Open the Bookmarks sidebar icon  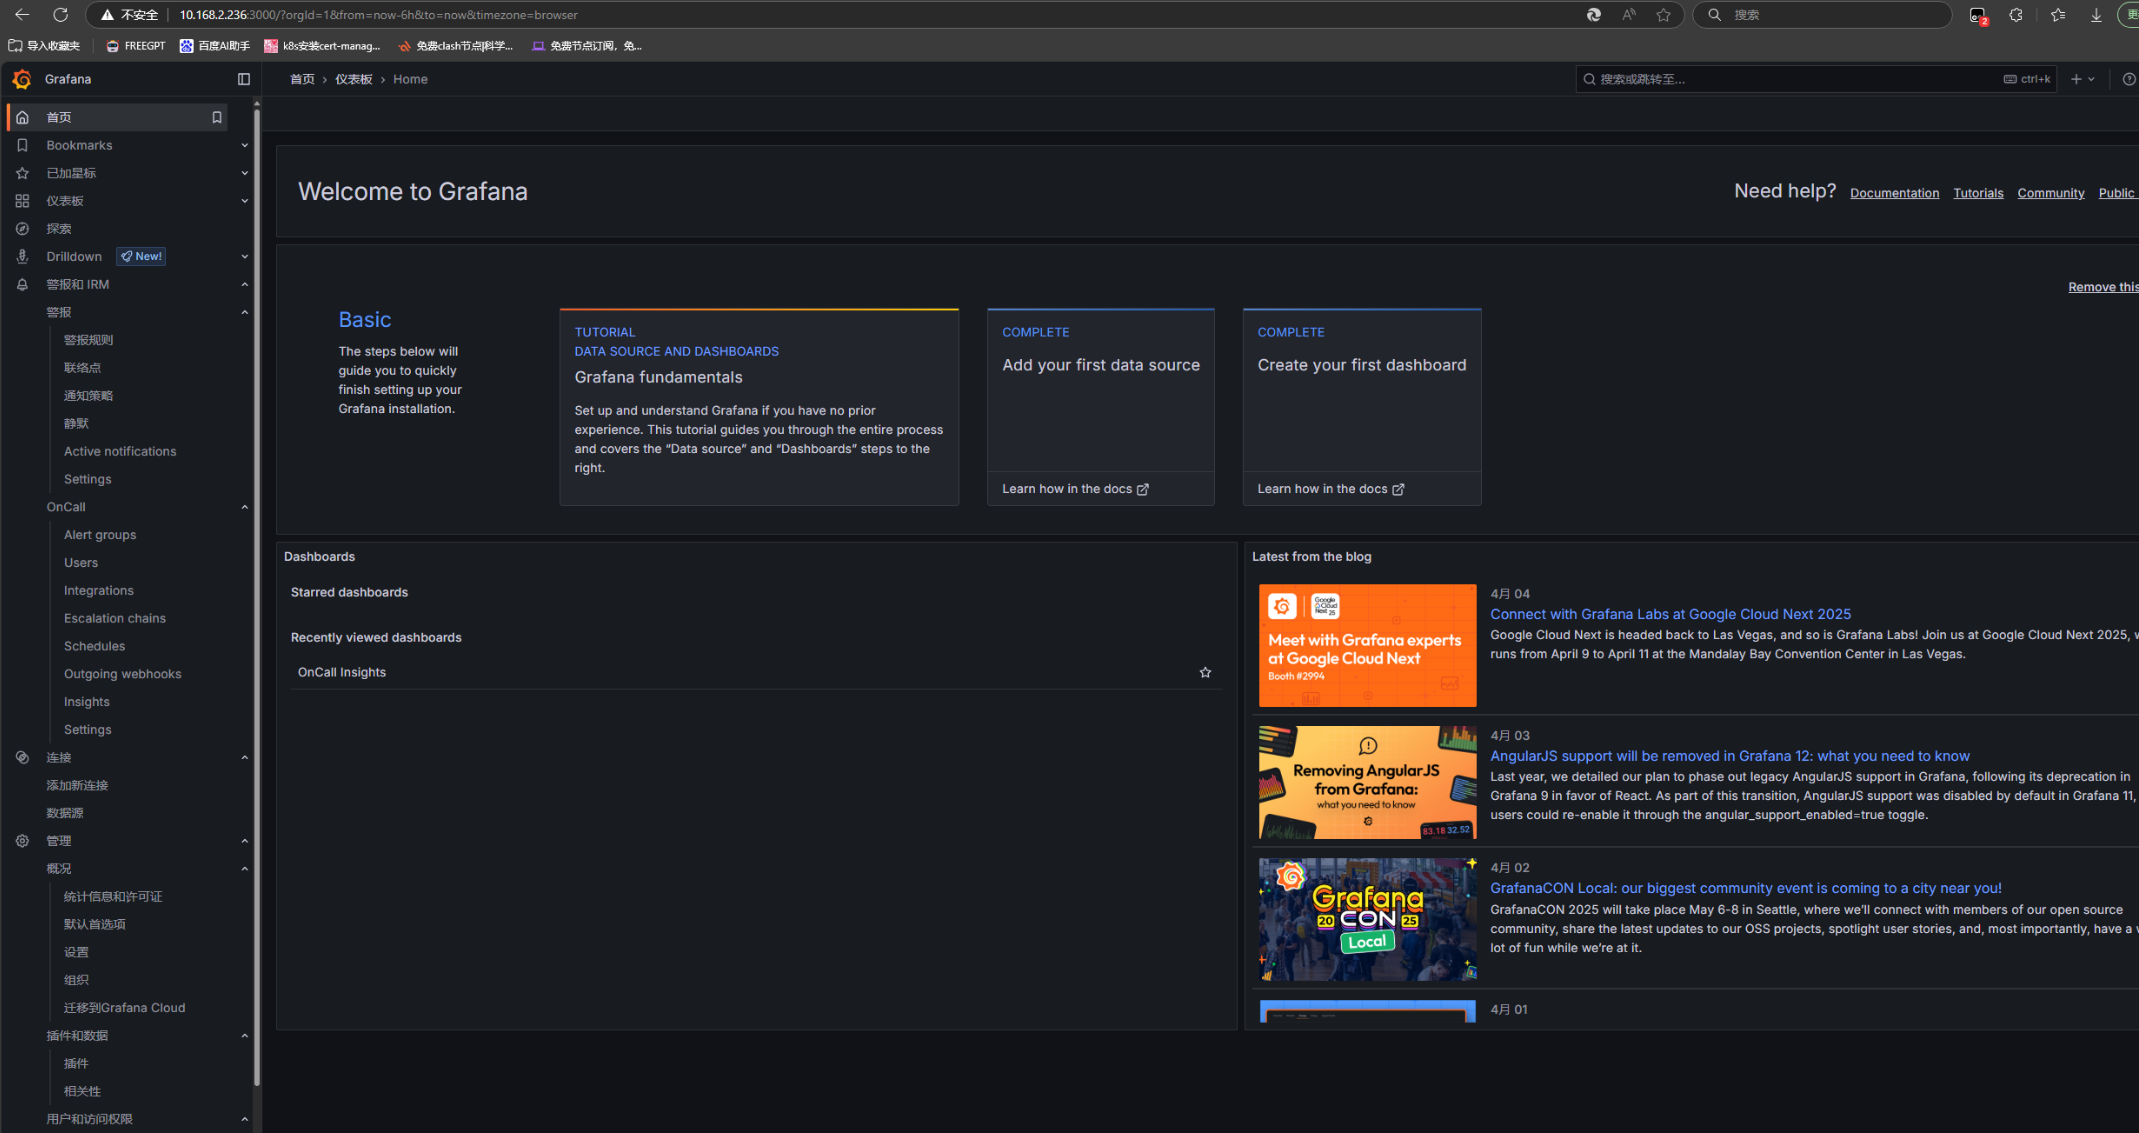pos(22,145)
